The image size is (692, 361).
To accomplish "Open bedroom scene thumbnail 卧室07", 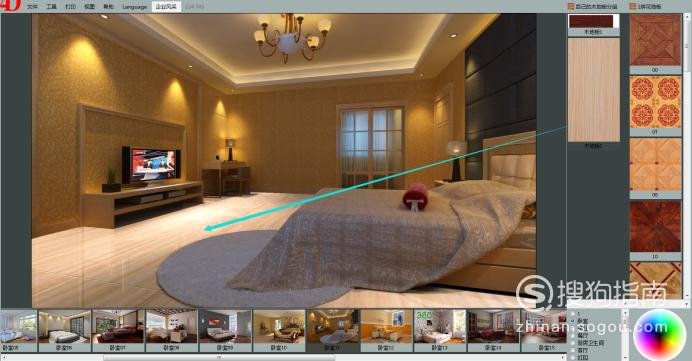I will [x=118, y=330].
